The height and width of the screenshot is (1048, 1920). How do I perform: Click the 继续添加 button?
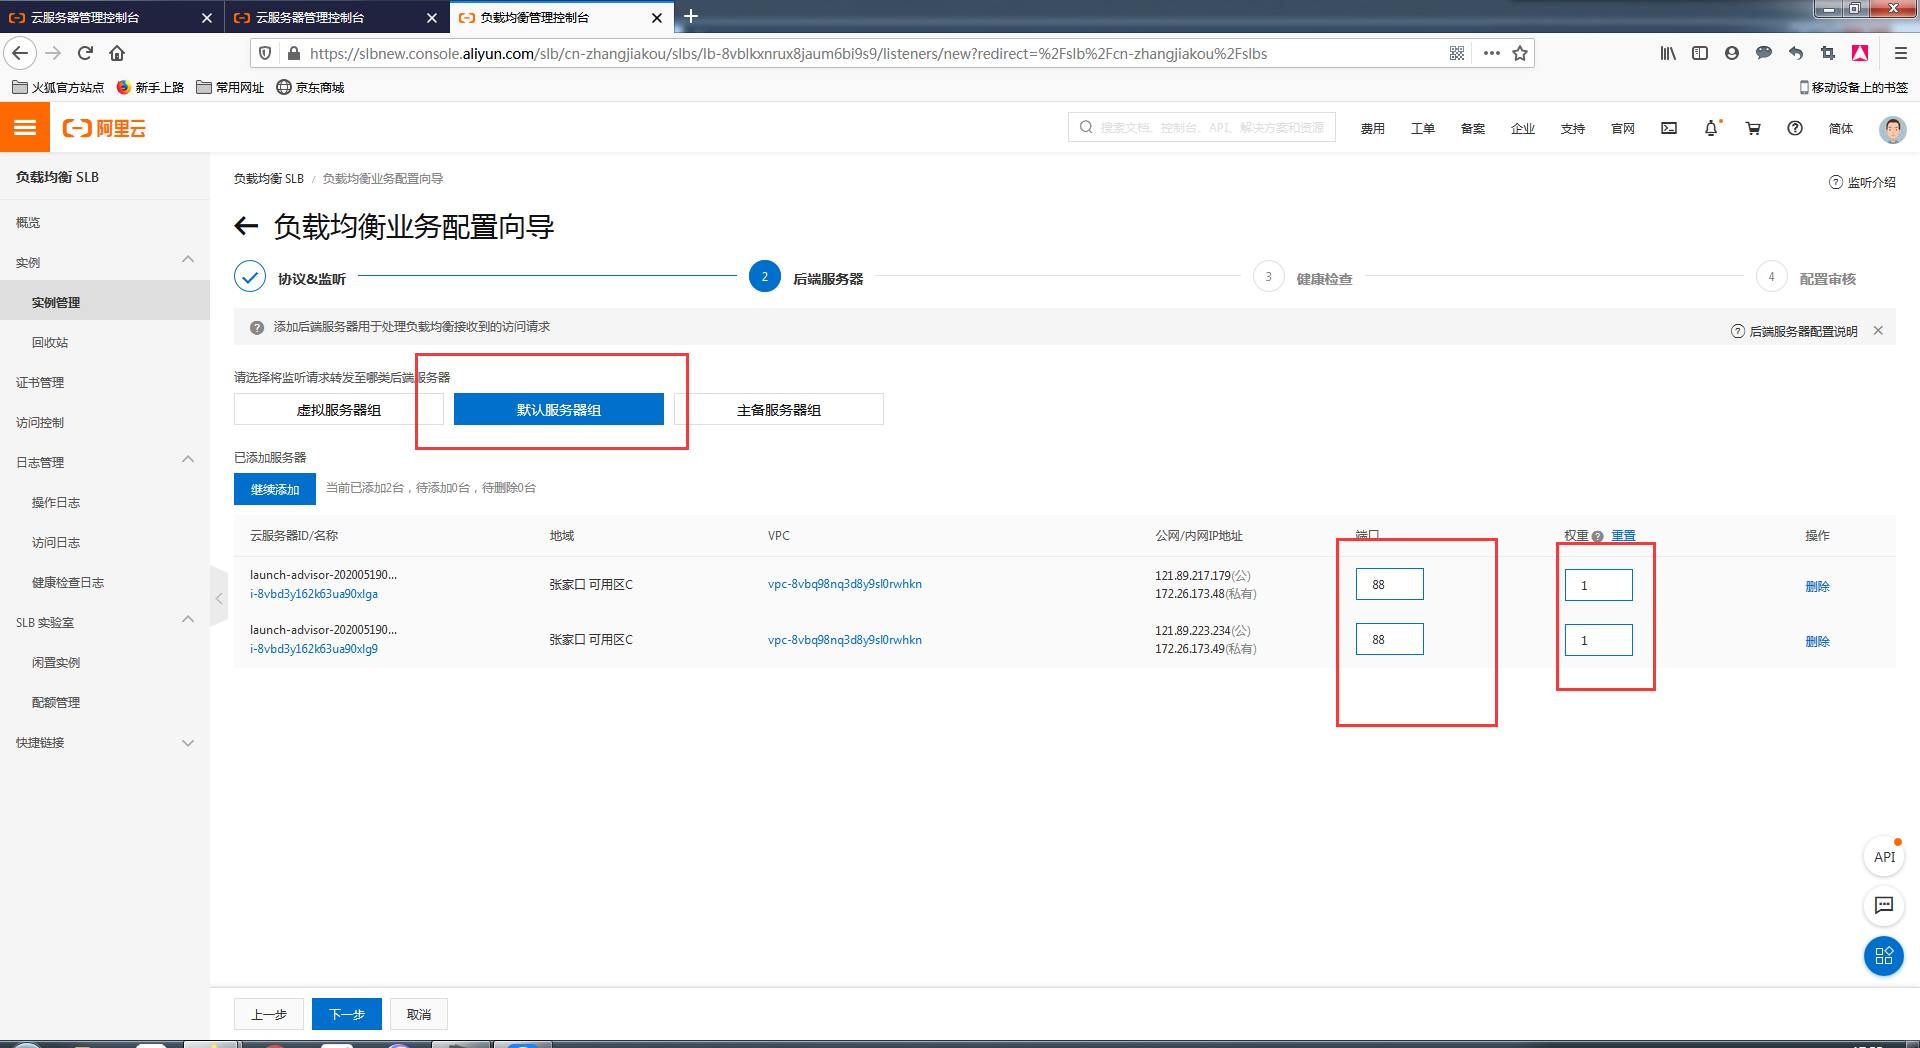click(x=274, y=489)
